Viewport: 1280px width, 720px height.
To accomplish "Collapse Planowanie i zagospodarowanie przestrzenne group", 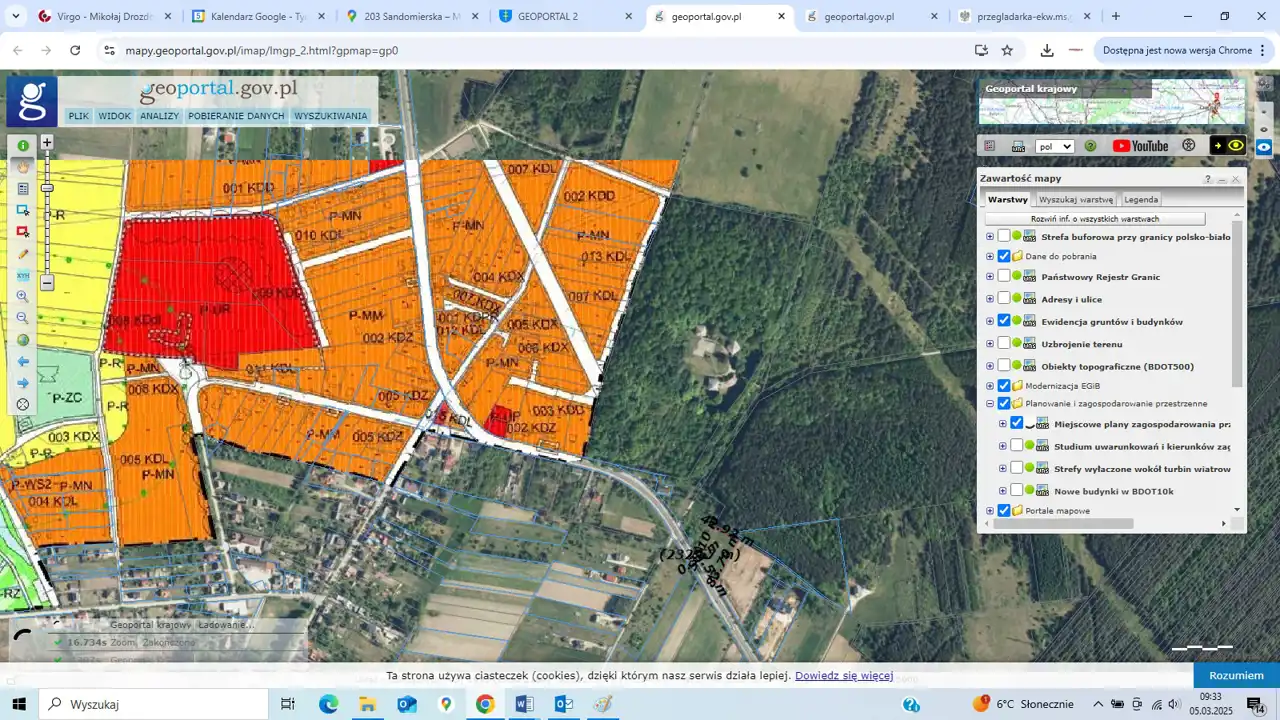I will pos(990,404).
